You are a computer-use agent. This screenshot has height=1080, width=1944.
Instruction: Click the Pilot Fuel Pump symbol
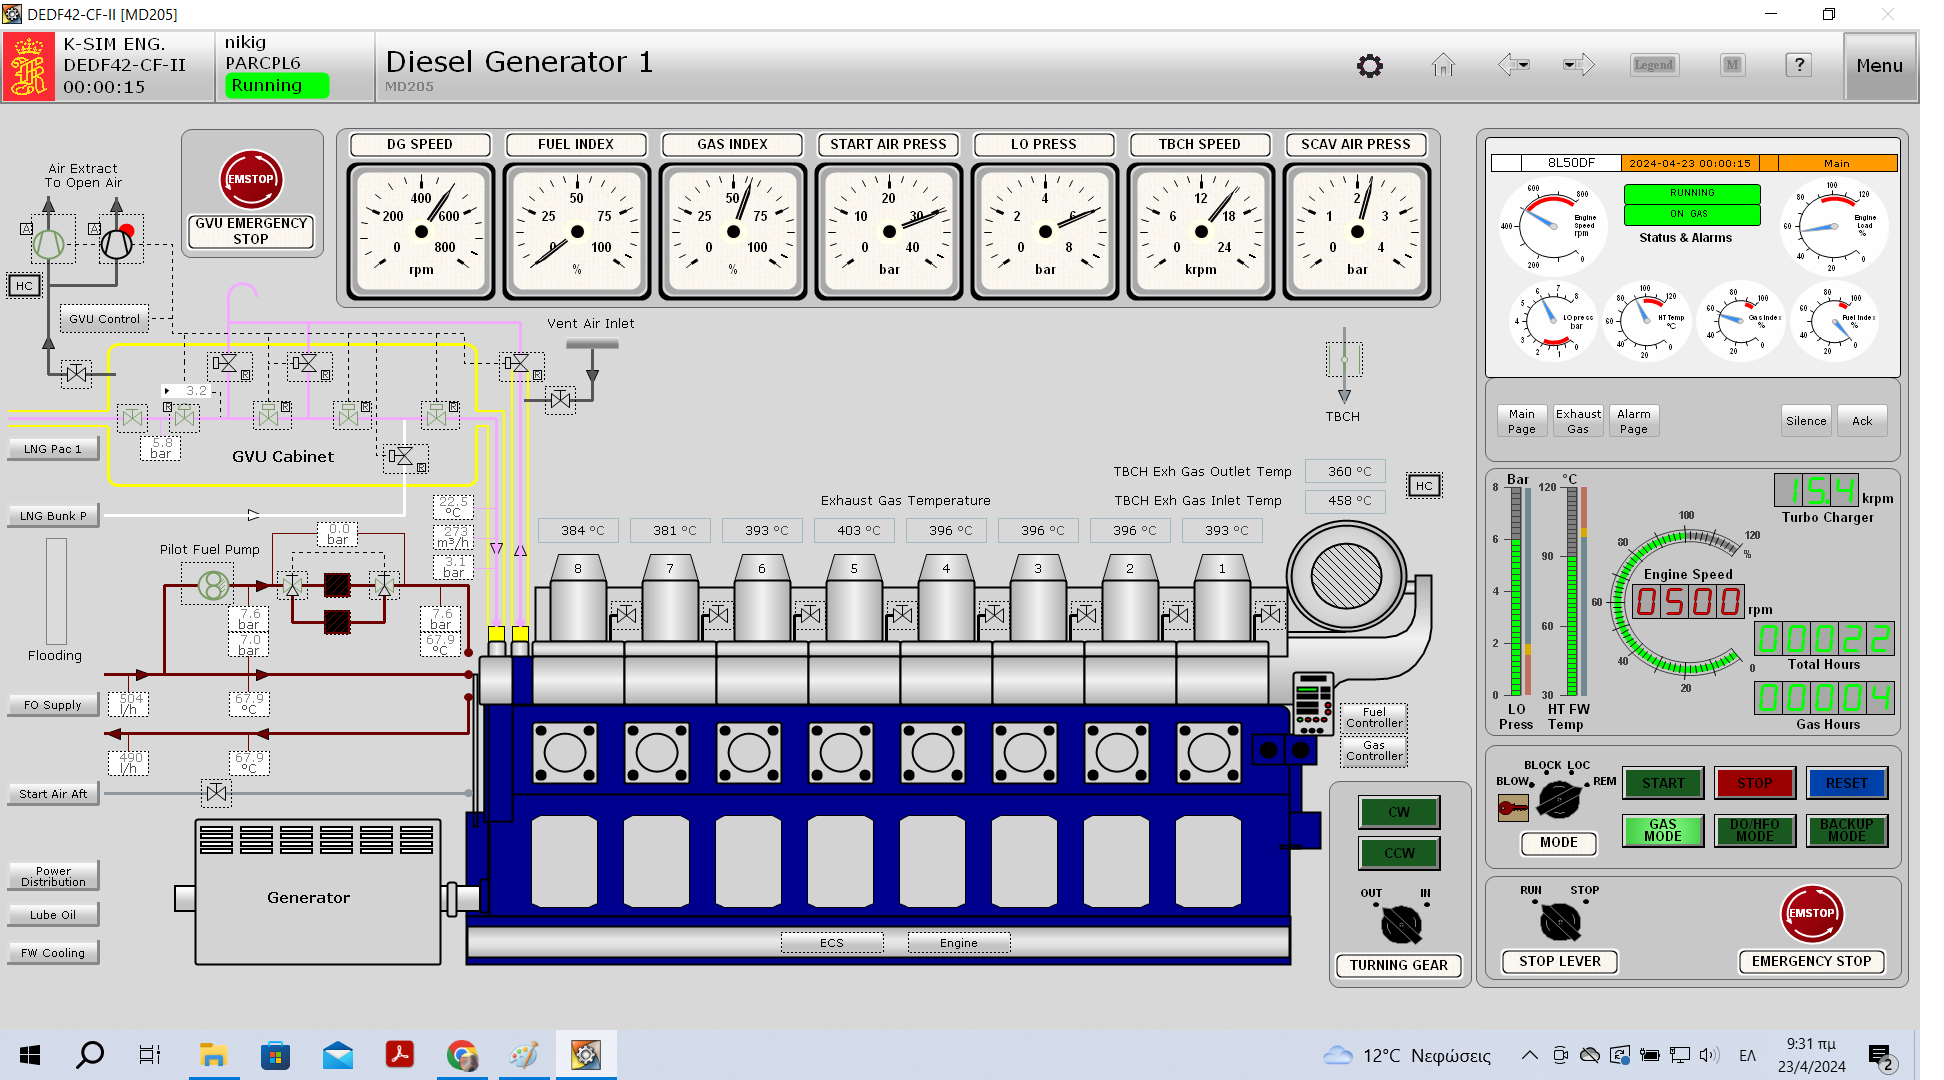click(213, 585)
